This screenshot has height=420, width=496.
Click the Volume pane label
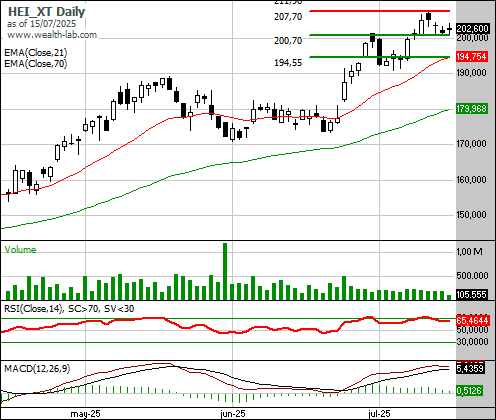click(20, 250)
